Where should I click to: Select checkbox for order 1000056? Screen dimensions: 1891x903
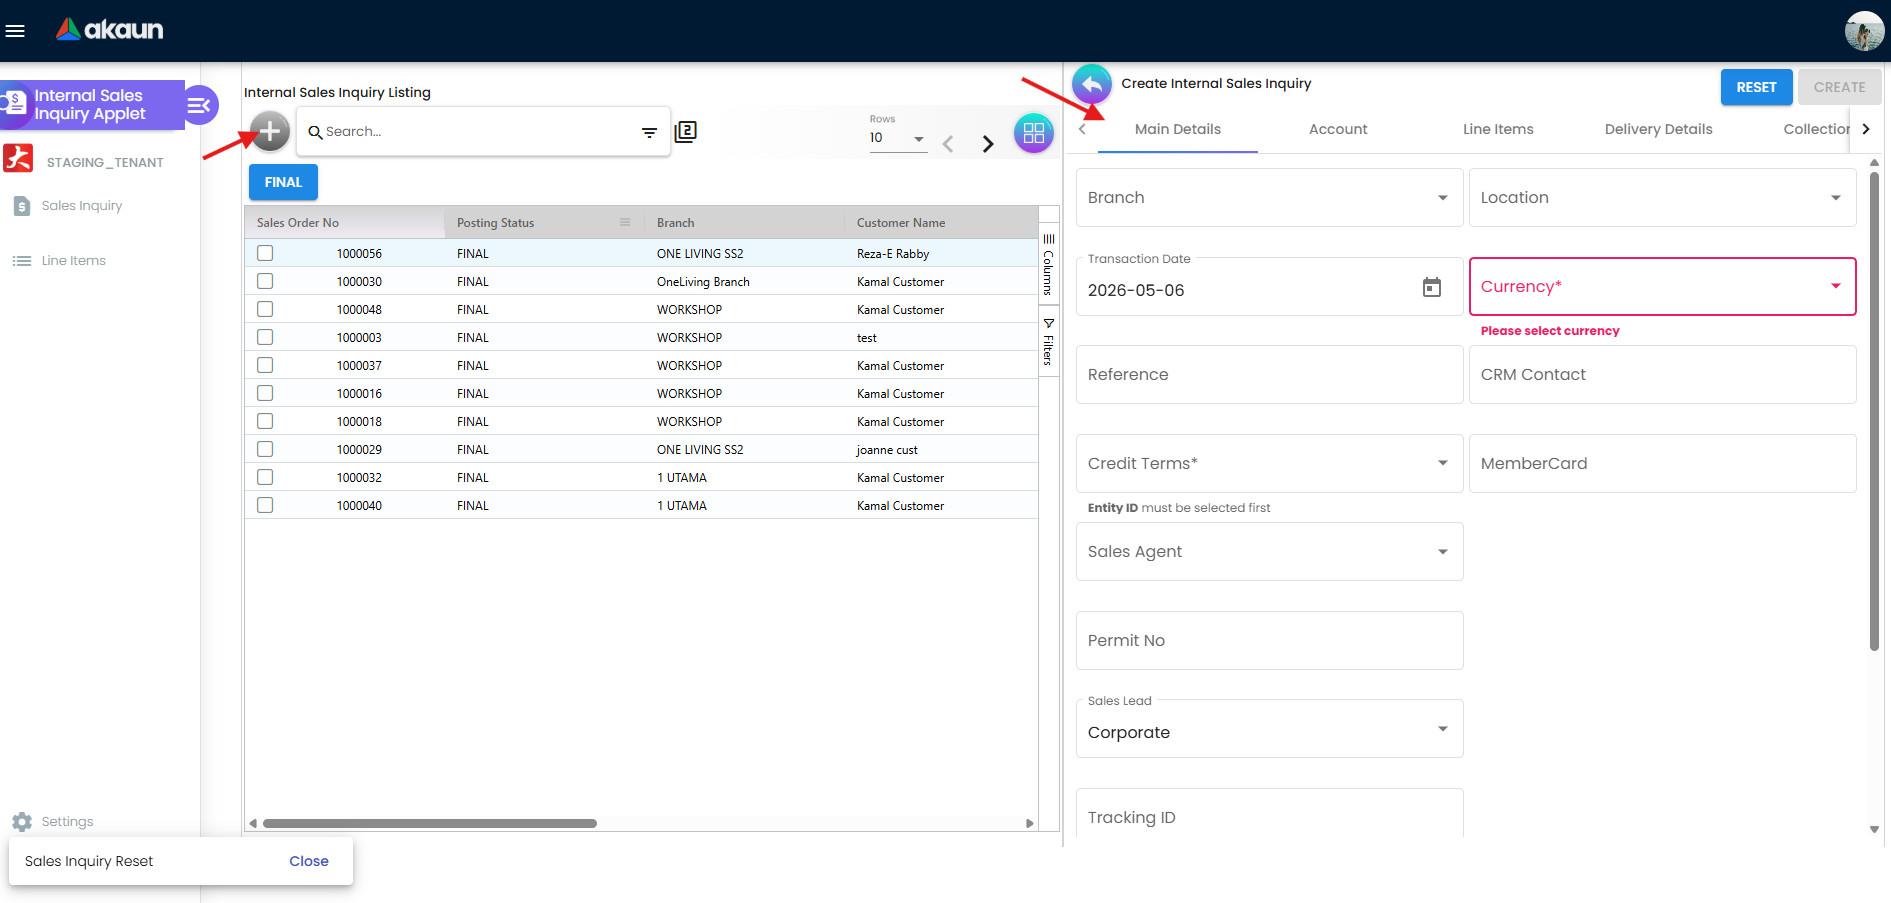click(x=265, y=253)
